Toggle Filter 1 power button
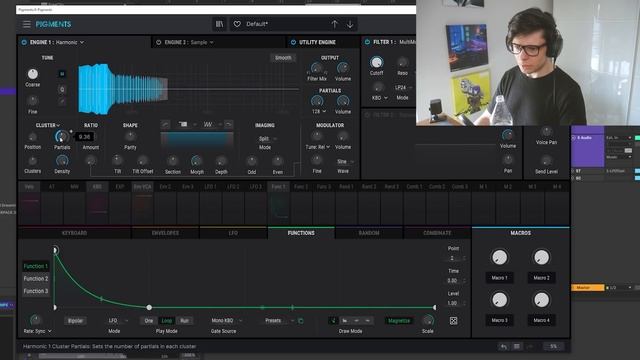 click(367, 42)
